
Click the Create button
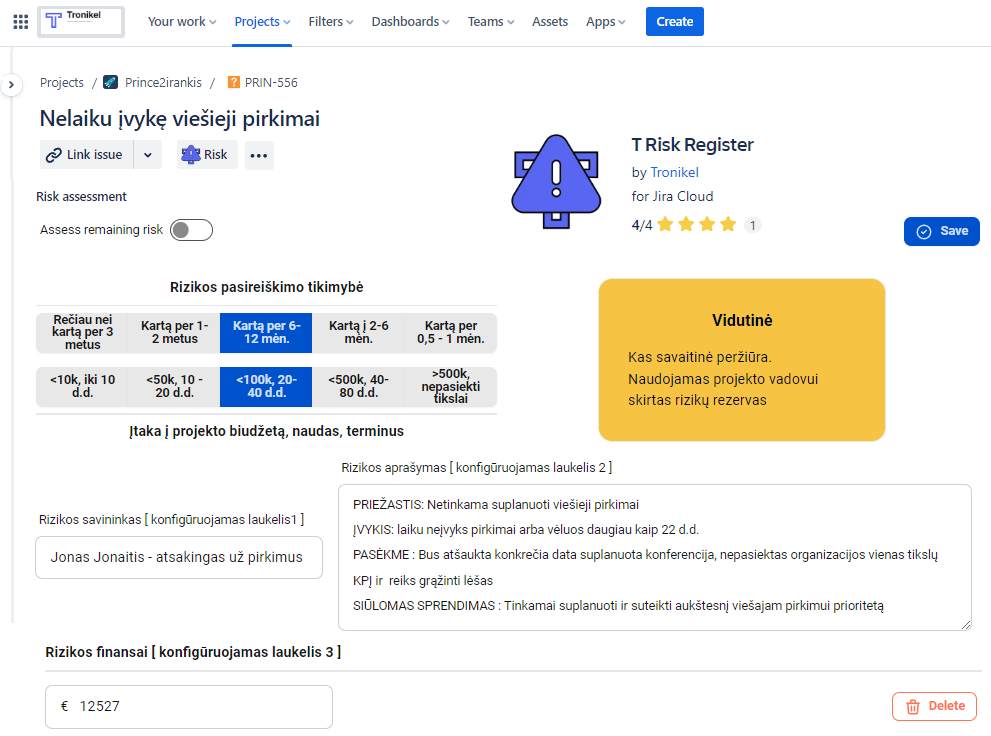[674, 22]
